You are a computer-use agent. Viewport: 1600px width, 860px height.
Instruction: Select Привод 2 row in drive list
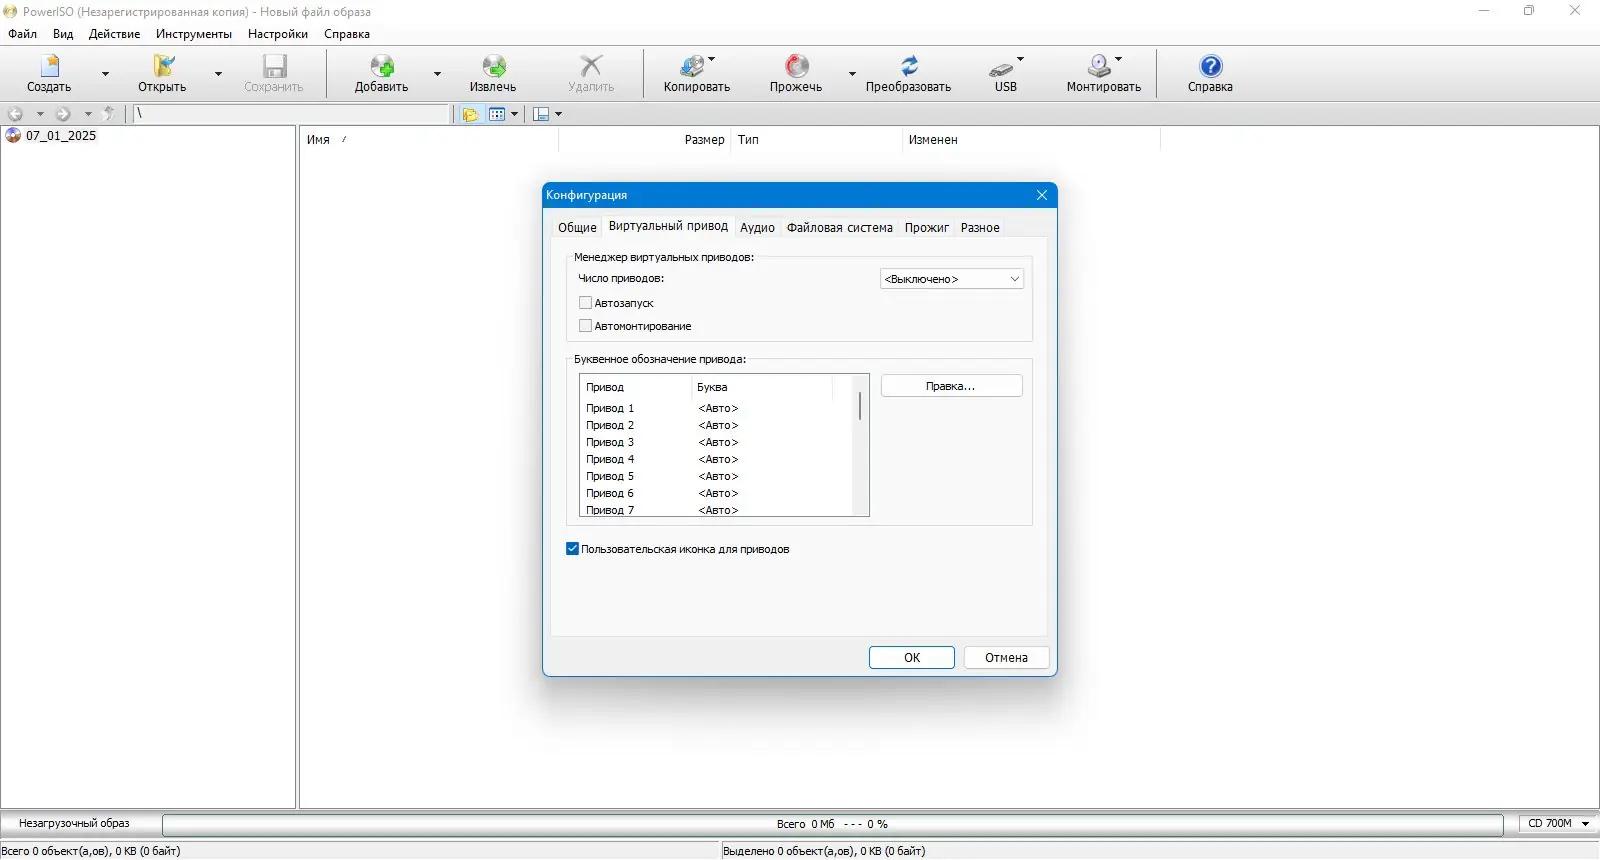point(718,425)
